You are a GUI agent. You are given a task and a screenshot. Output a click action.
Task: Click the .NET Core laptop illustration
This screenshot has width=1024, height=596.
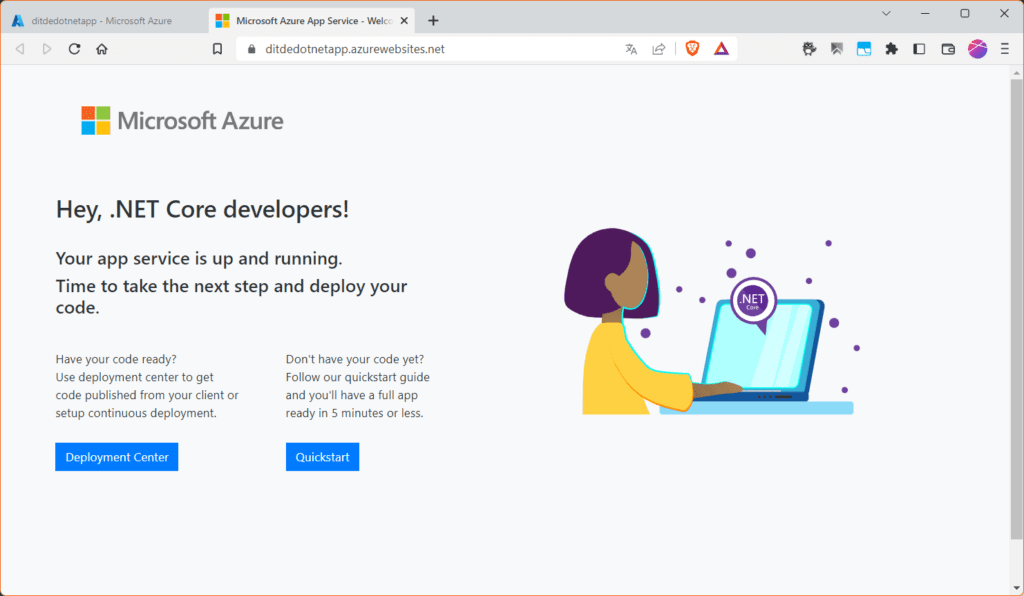point(711,322)
